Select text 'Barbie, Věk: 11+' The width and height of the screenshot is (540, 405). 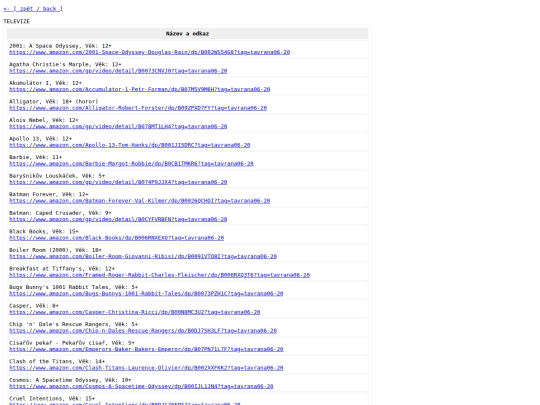(35, 158)
